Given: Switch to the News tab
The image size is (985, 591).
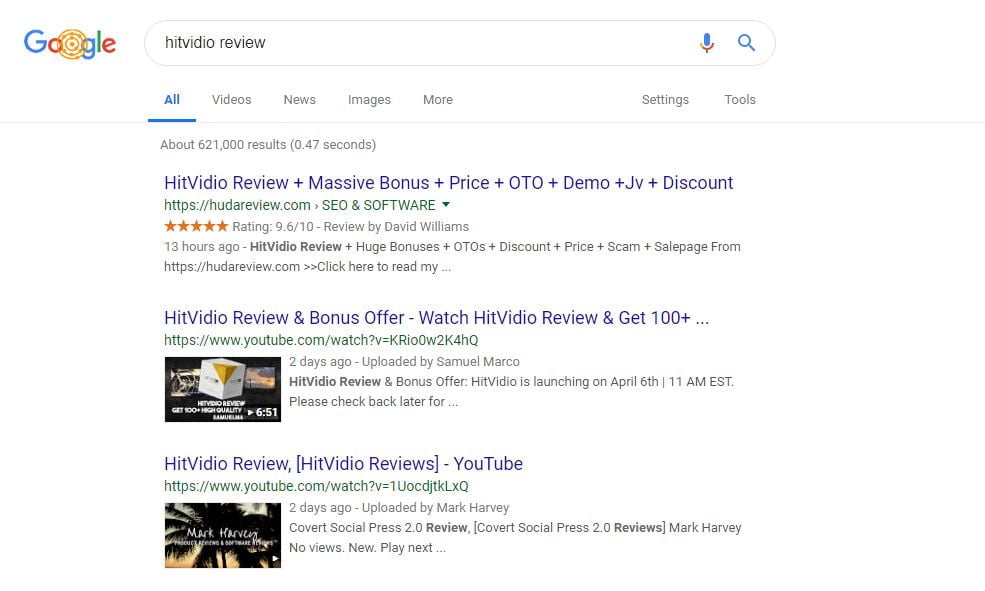Looking at the screenshot, I should tap(300, 100).
